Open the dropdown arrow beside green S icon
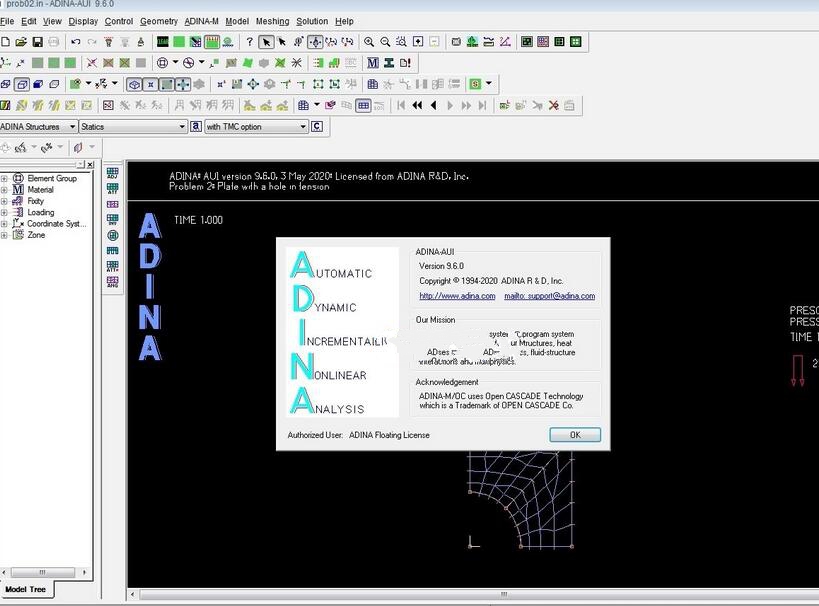Image resolution: width=819 pixels, height=606 pixels. click(488, 84)
